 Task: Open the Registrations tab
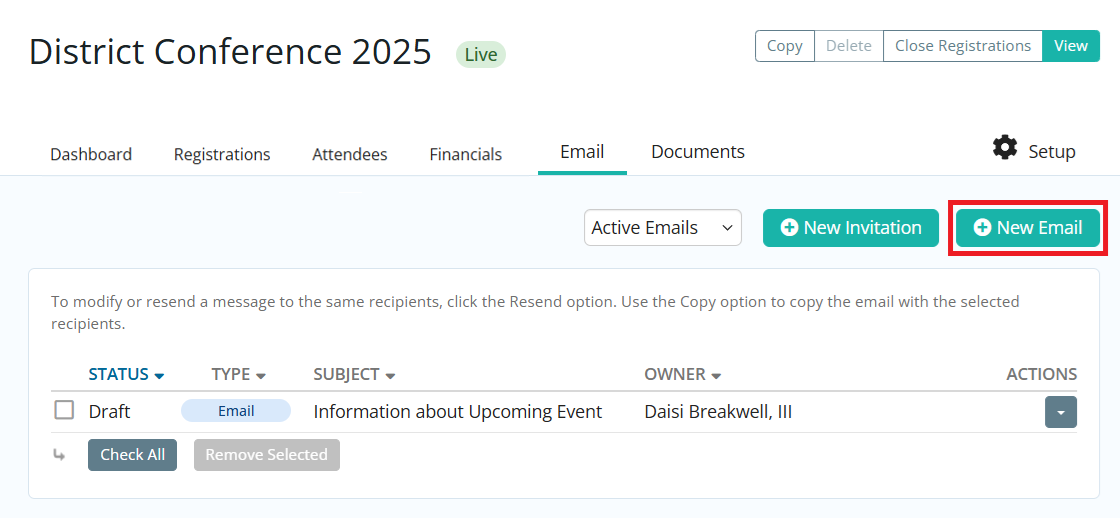pos(222,154)
